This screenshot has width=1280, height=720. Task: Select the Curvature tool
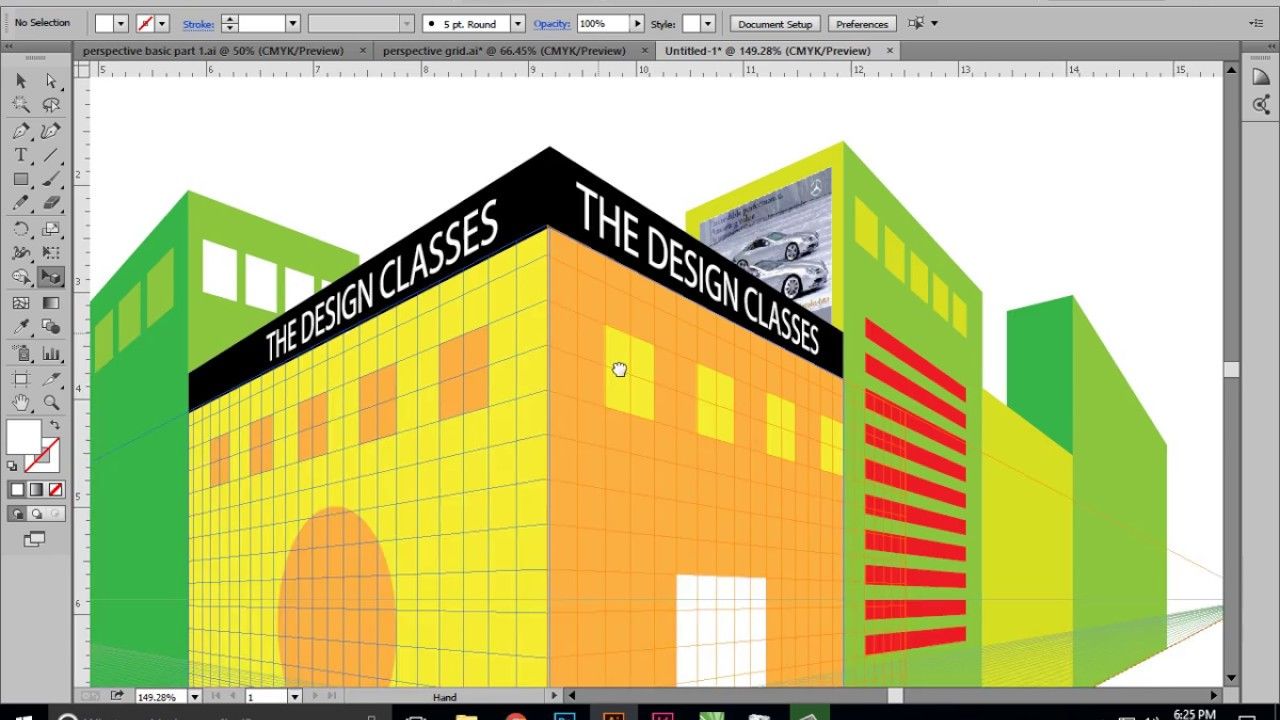(51, 131)
